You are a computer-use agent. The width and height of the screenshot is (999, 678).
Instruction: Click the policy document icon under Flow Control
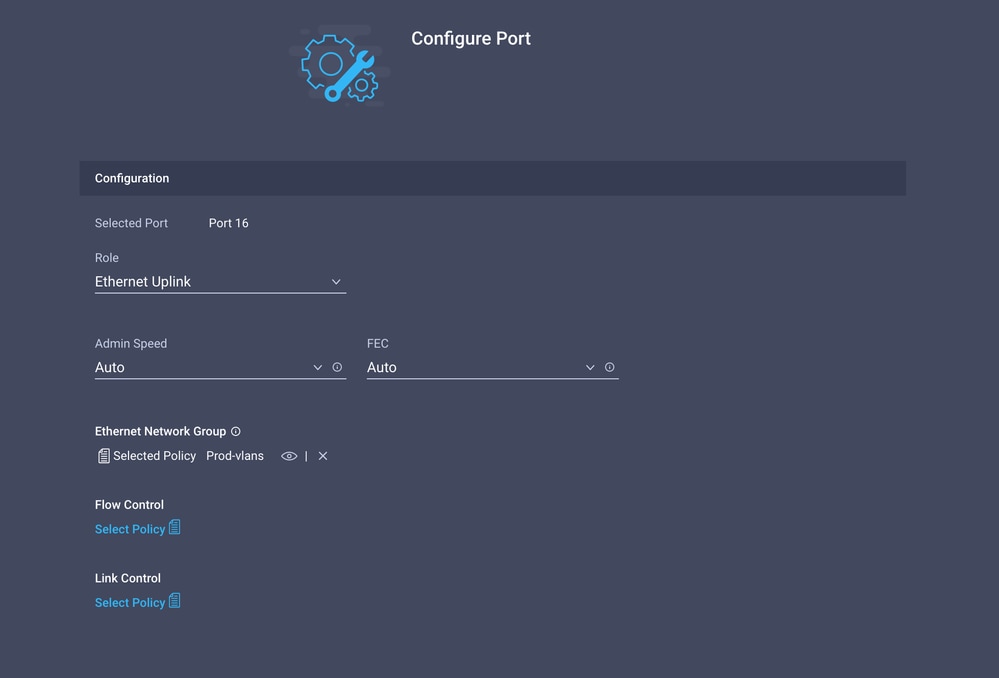[175, 528]
